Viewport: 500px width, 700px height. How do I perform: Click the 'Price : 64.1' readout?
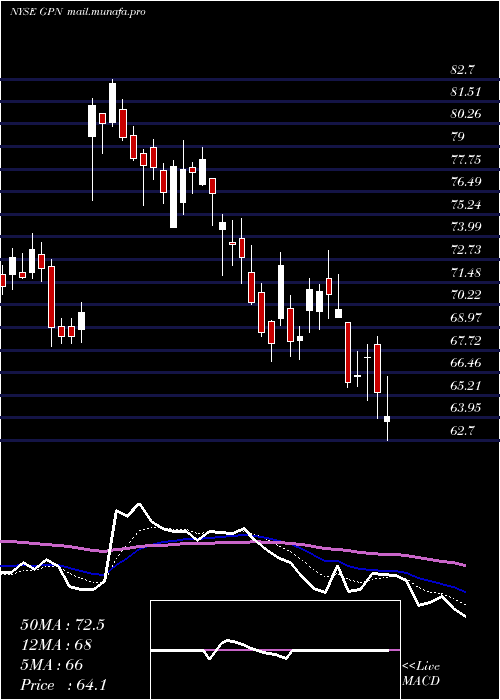pyautogui.click(x=63, y=685)
